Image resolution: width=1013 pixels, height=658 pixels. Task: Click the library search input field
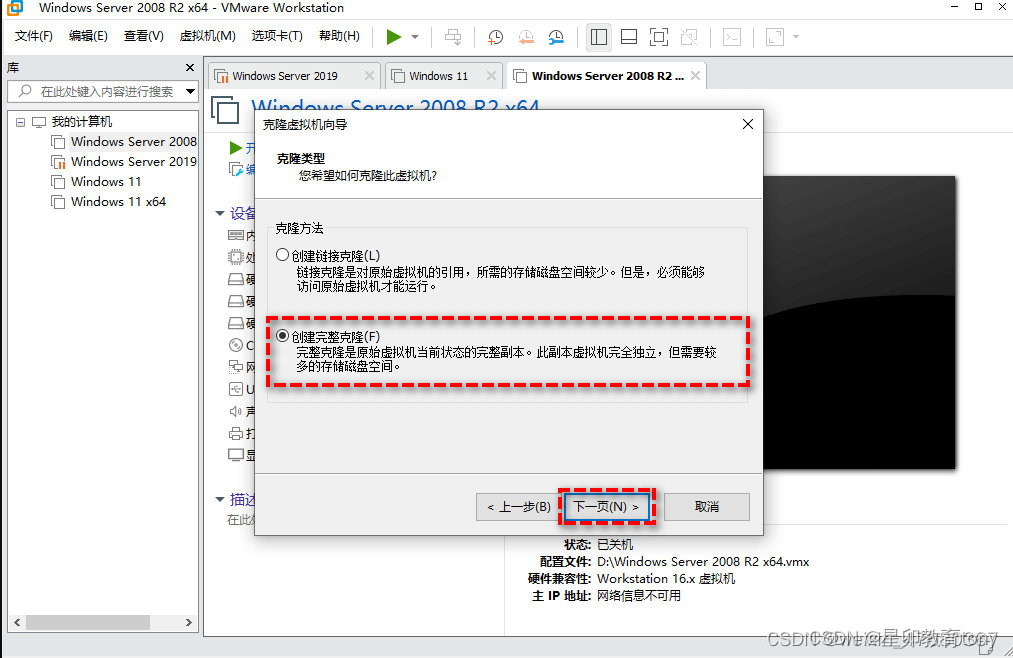point(107,92)
